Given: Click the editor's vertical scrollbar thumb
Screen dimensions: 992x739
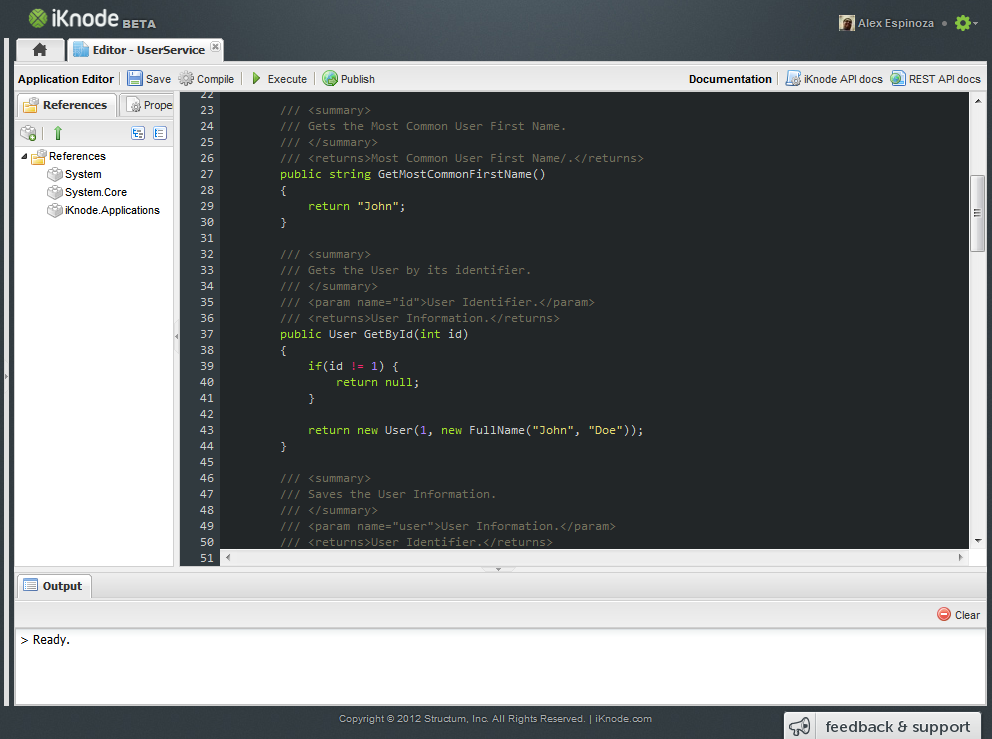Looking at the screenshot, I should 977,212.
